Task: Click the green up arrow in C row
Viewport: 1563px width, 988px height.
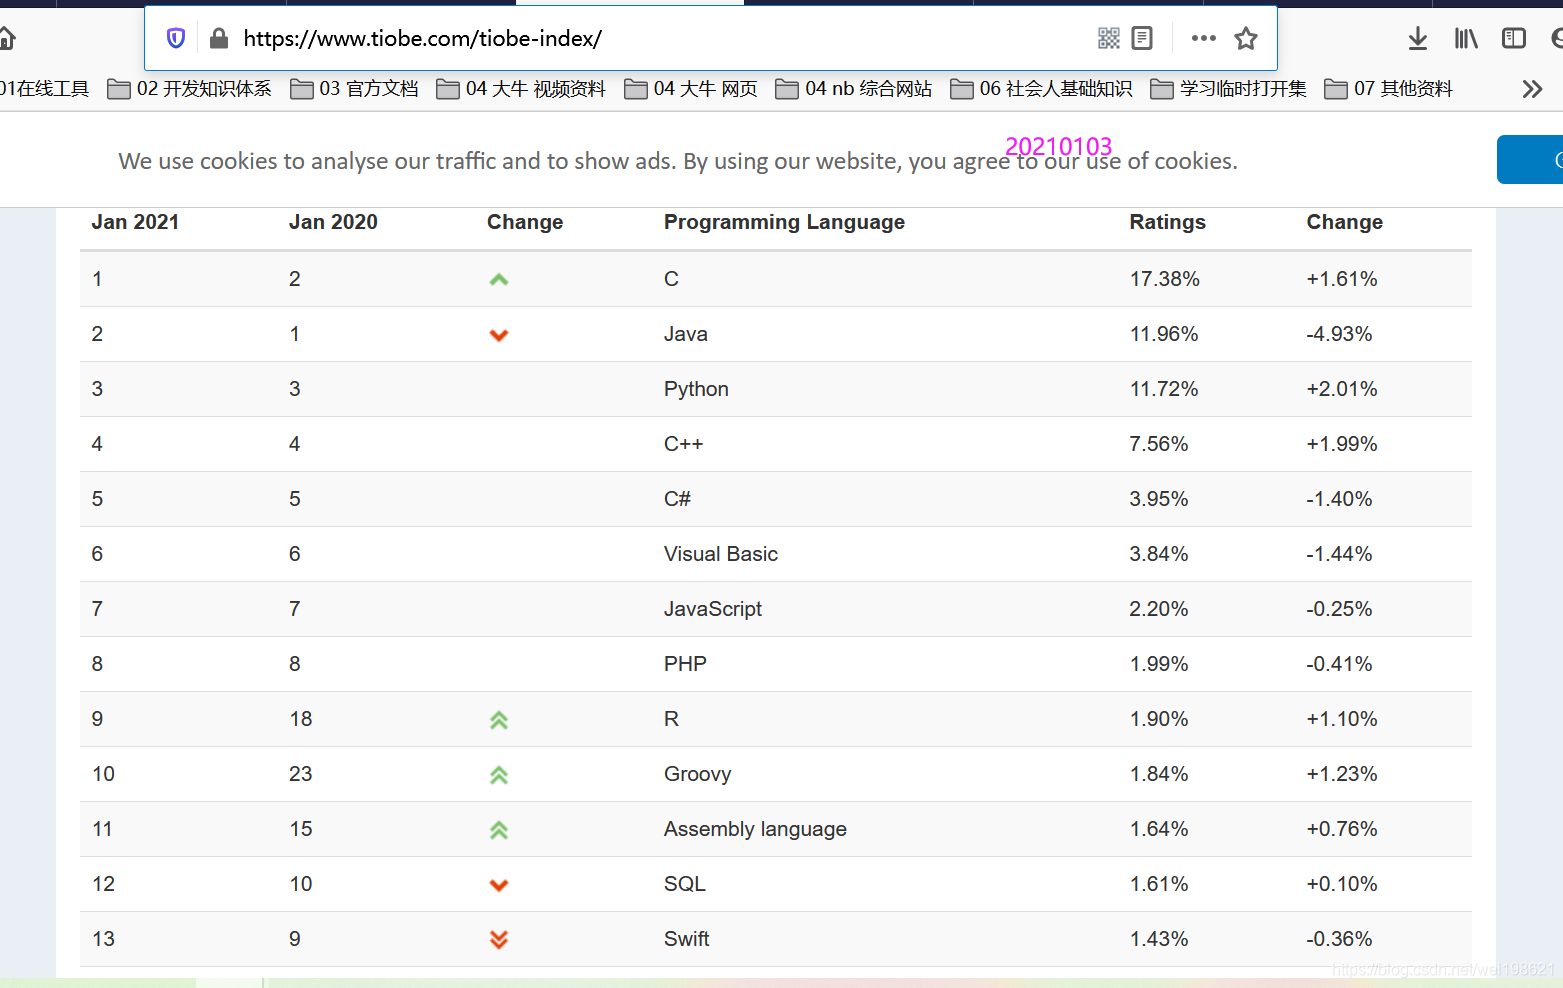Action: coord(499,279)
